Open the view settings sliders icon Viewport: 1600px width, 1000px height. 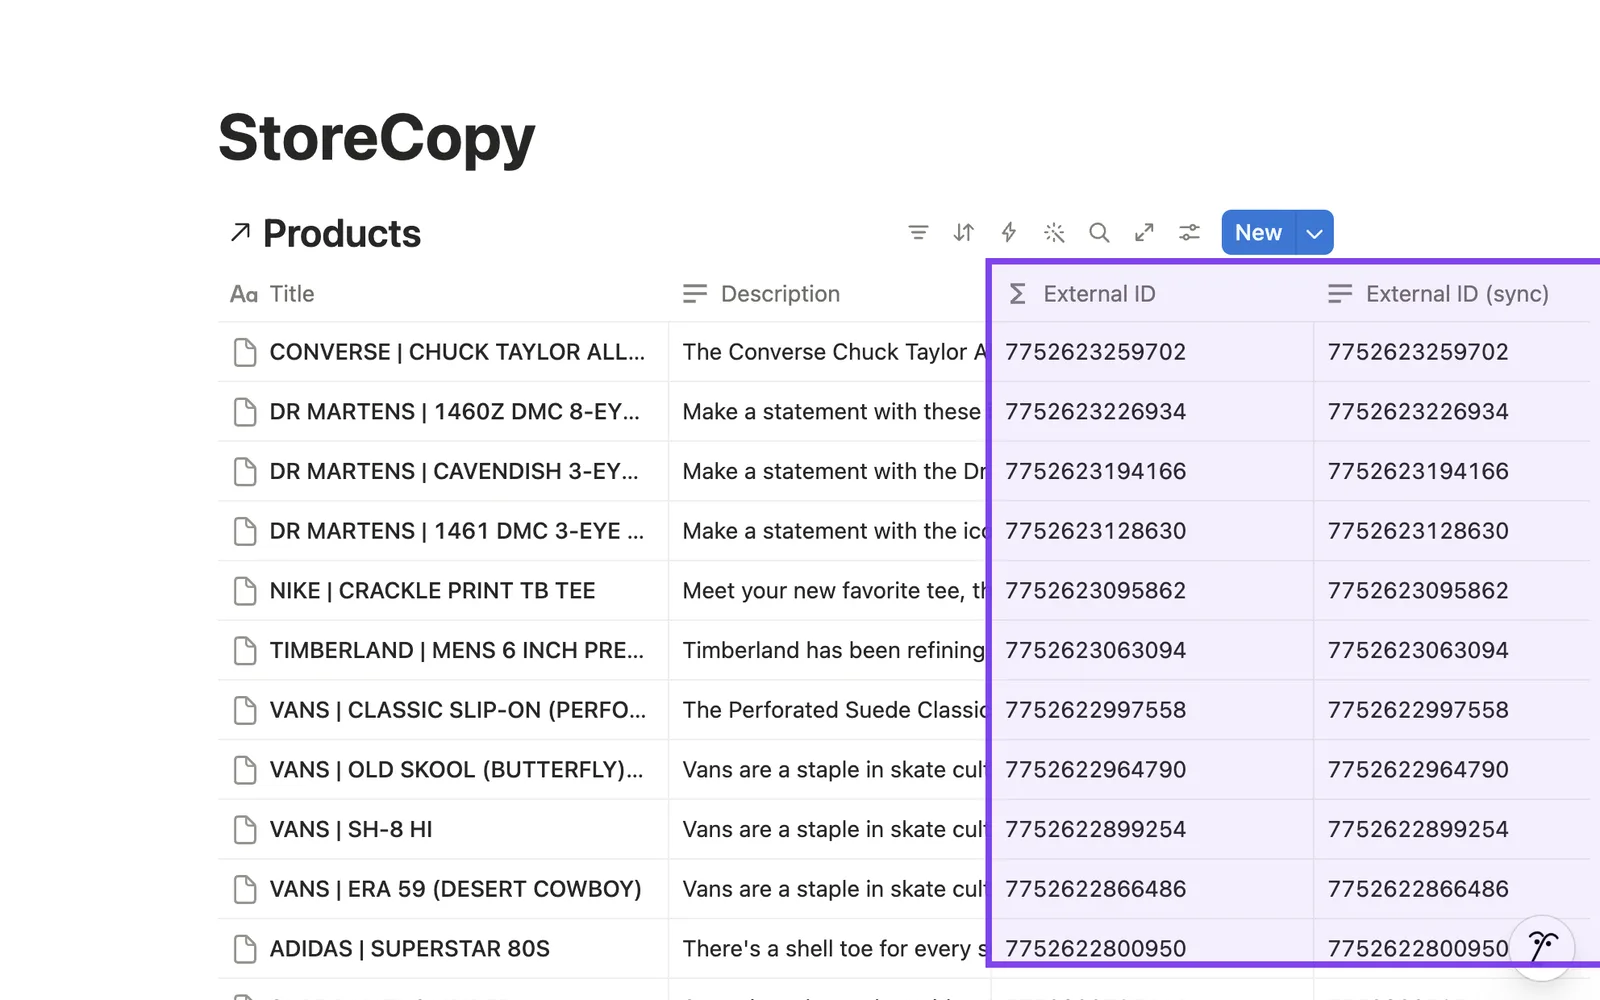pos(1189,233)
